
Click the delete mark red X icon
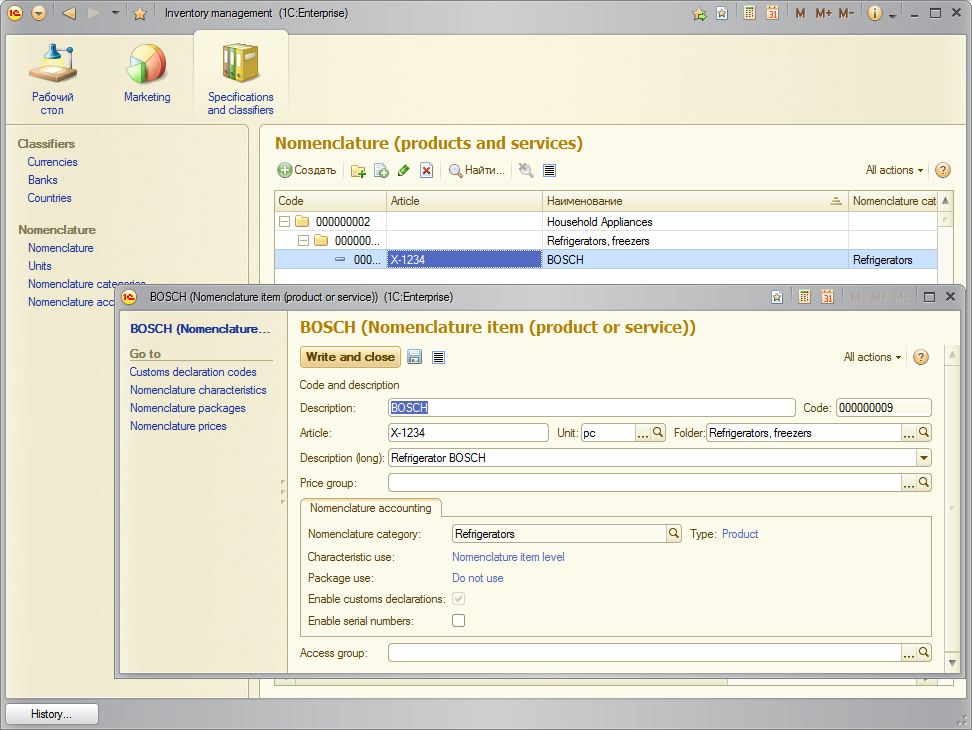pyautogui.click(x=427, y=171)
